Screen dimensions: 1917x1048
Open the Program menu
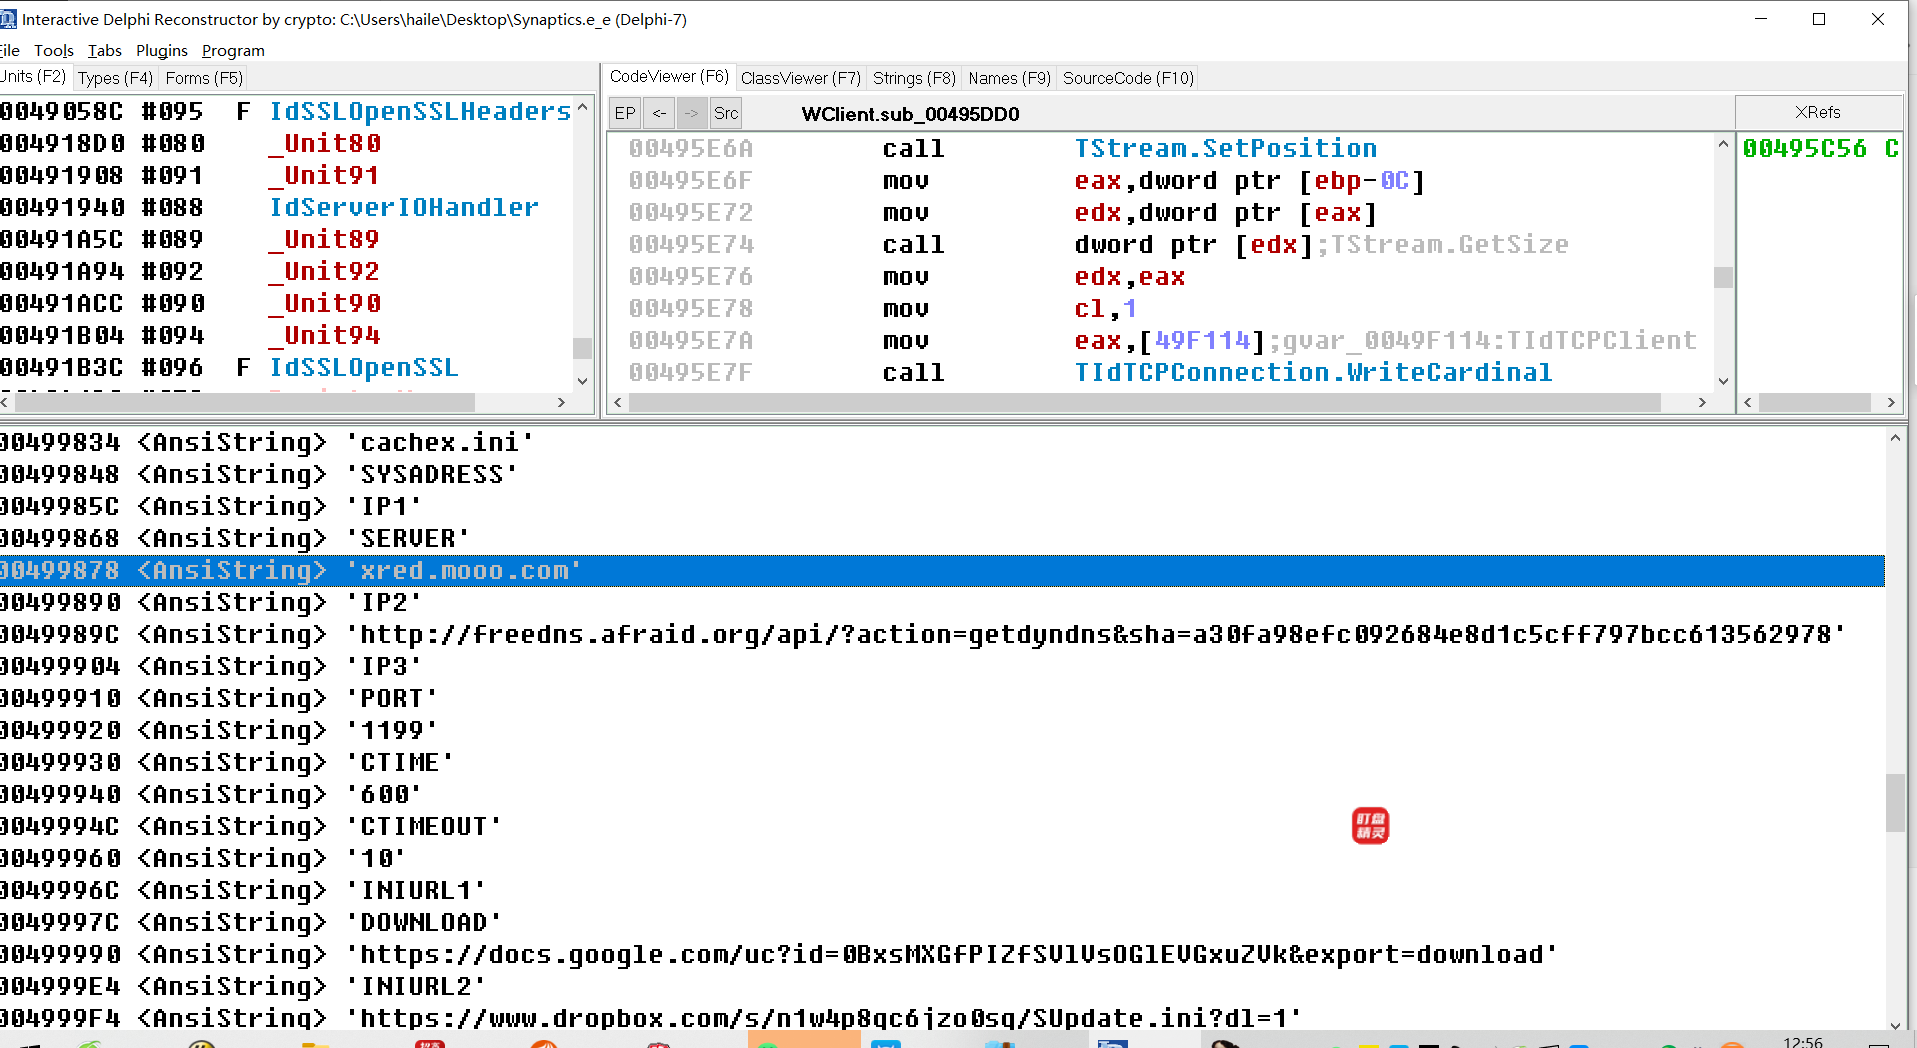tap(233, 50)
